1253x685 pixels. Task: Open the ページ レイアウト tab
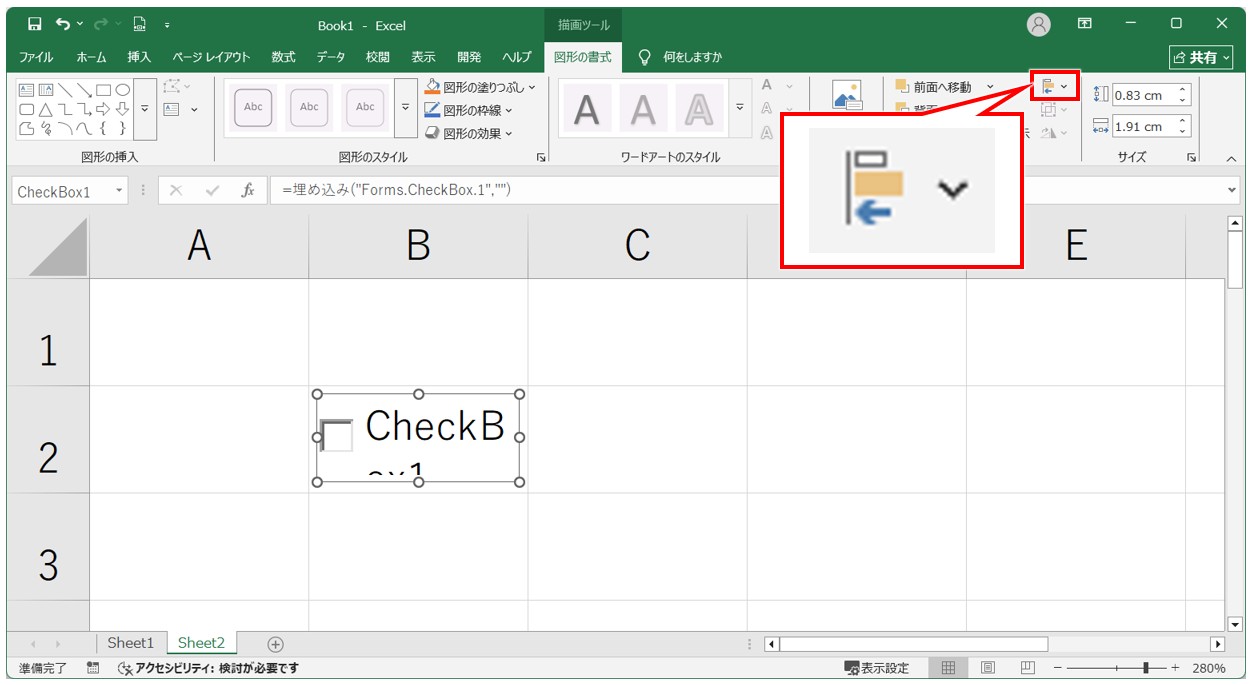pyautogui.click(x=211, y=57)
